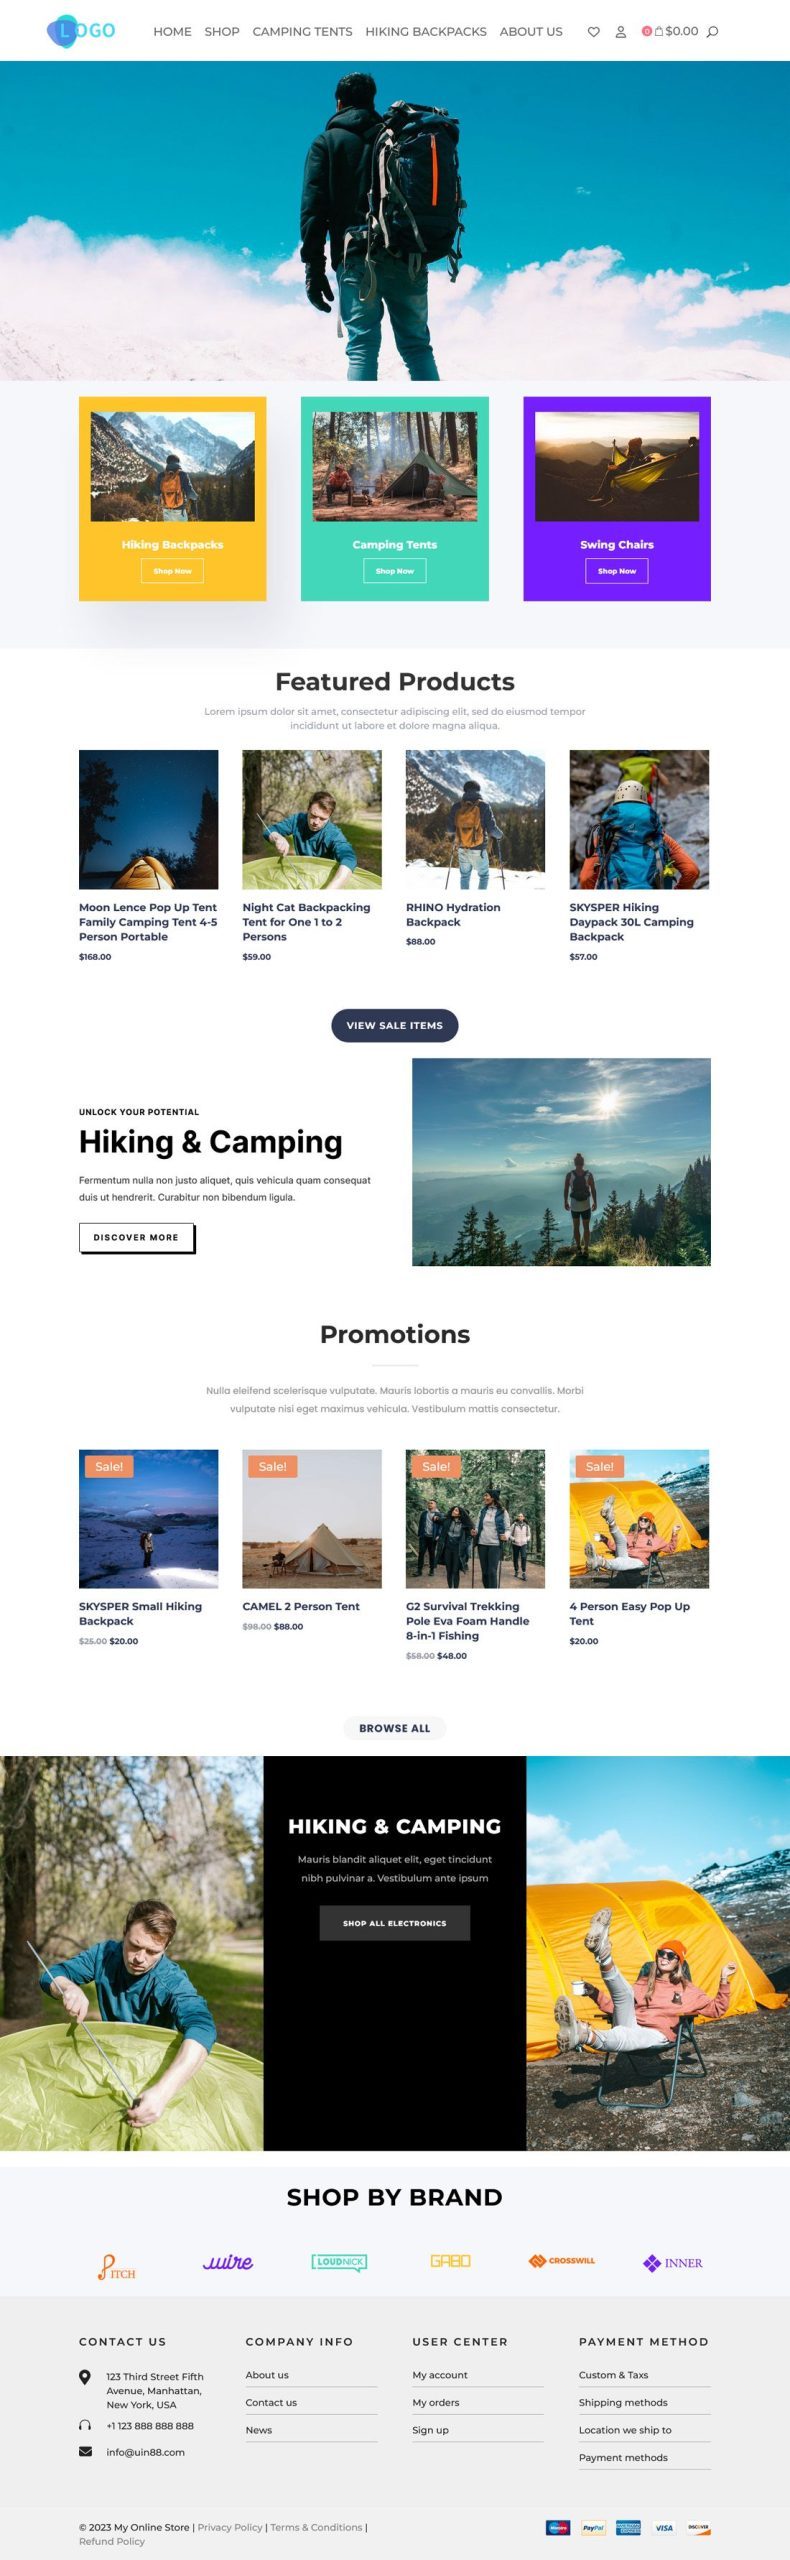
Task: Open the Camping Tents menu item
Action: click(x=302, y=32)
